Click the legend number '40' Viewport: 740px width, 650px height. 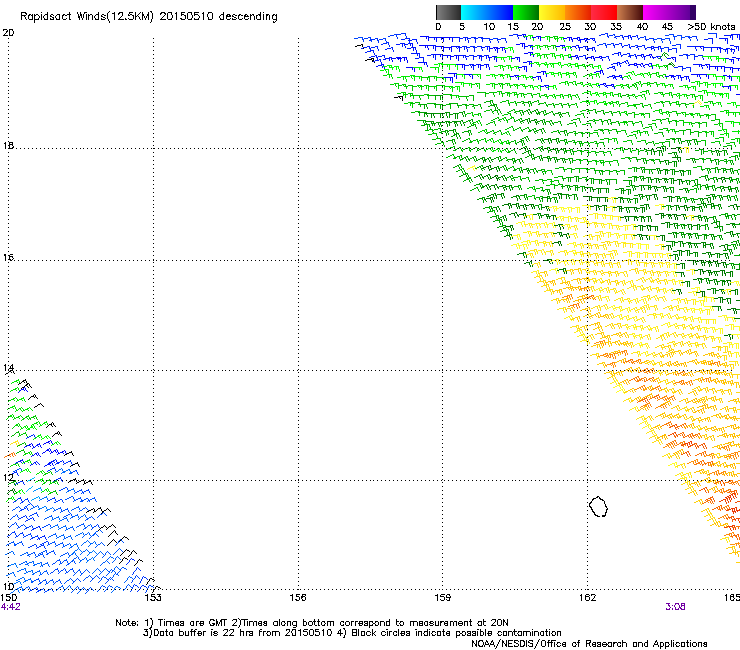point(642,27)
